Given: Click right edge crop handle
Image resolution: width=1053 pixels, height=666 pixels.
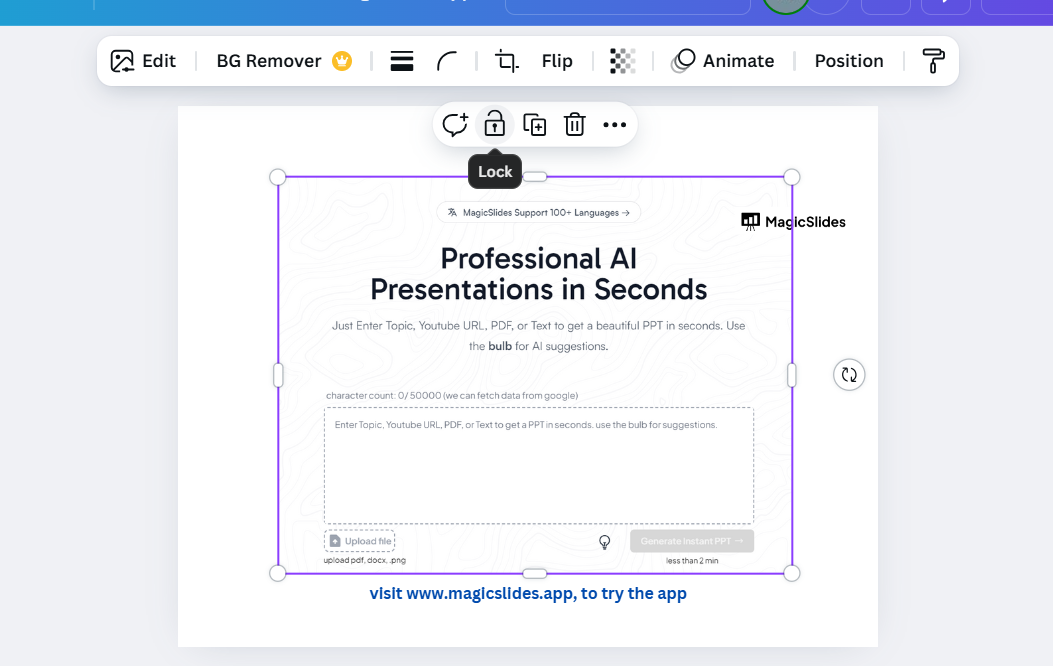Looking at the screenshot, I should [x=792, y=375].
